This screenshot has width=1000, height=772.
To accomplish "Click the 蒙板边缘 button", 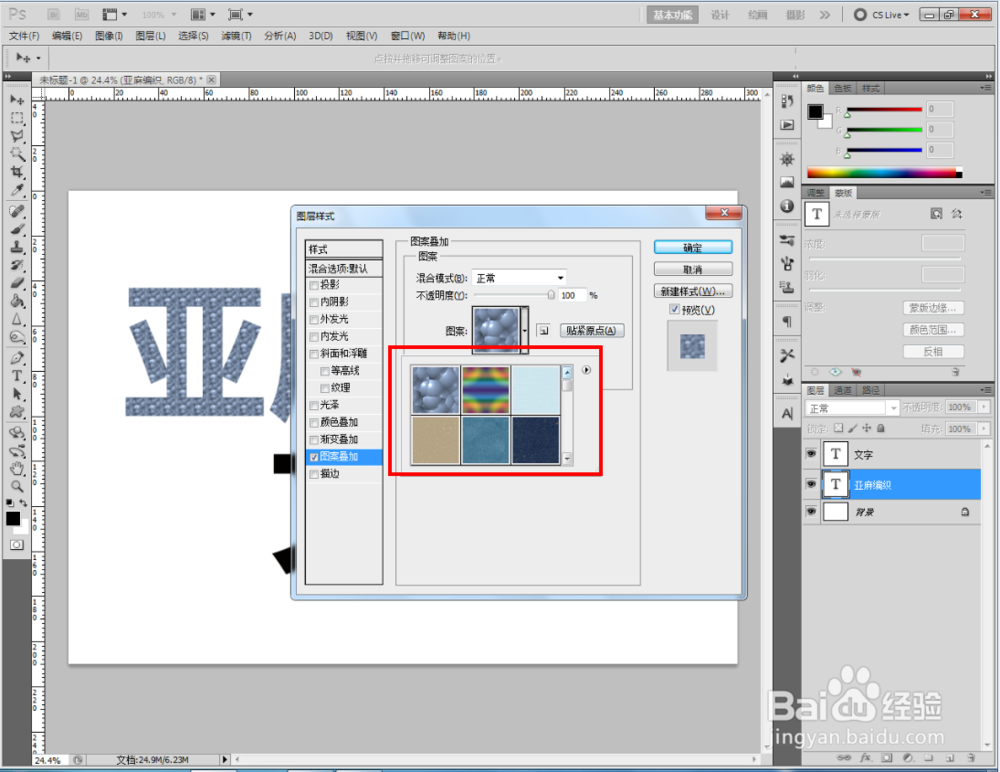I will pyautogui.click(x=933, y=308).
